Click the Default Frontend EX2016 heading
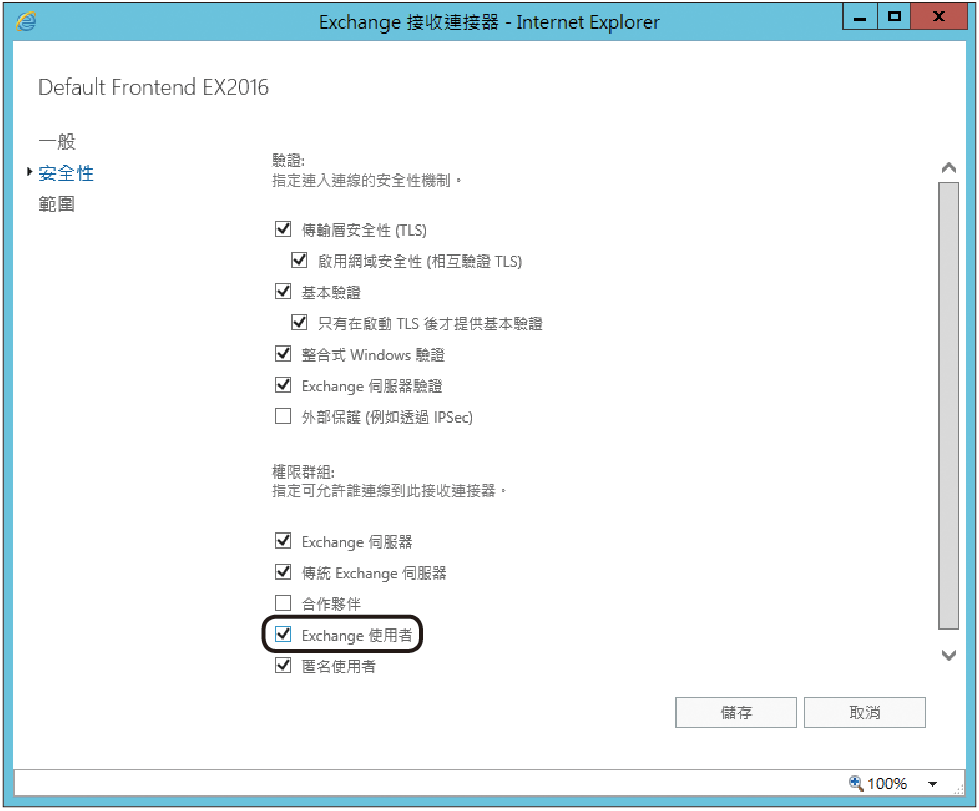979x811 pixels. (x=153, y=87)
